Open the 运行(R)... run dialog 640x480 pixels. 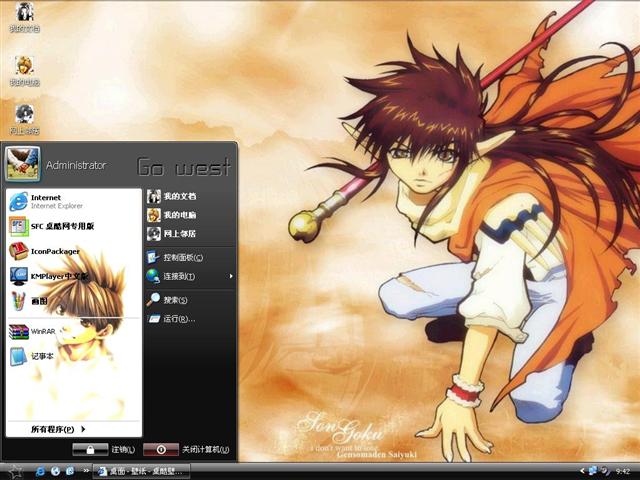190,319
